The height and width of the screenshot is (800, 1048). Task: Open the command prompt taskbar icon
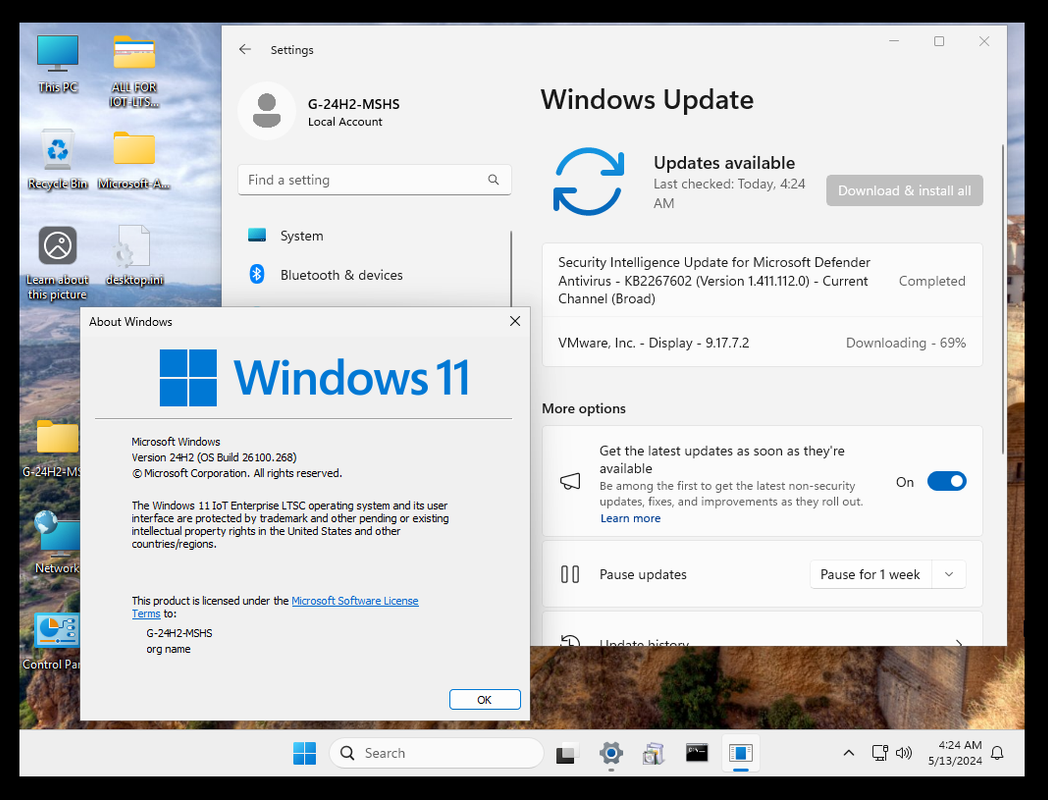coord(697,753)
